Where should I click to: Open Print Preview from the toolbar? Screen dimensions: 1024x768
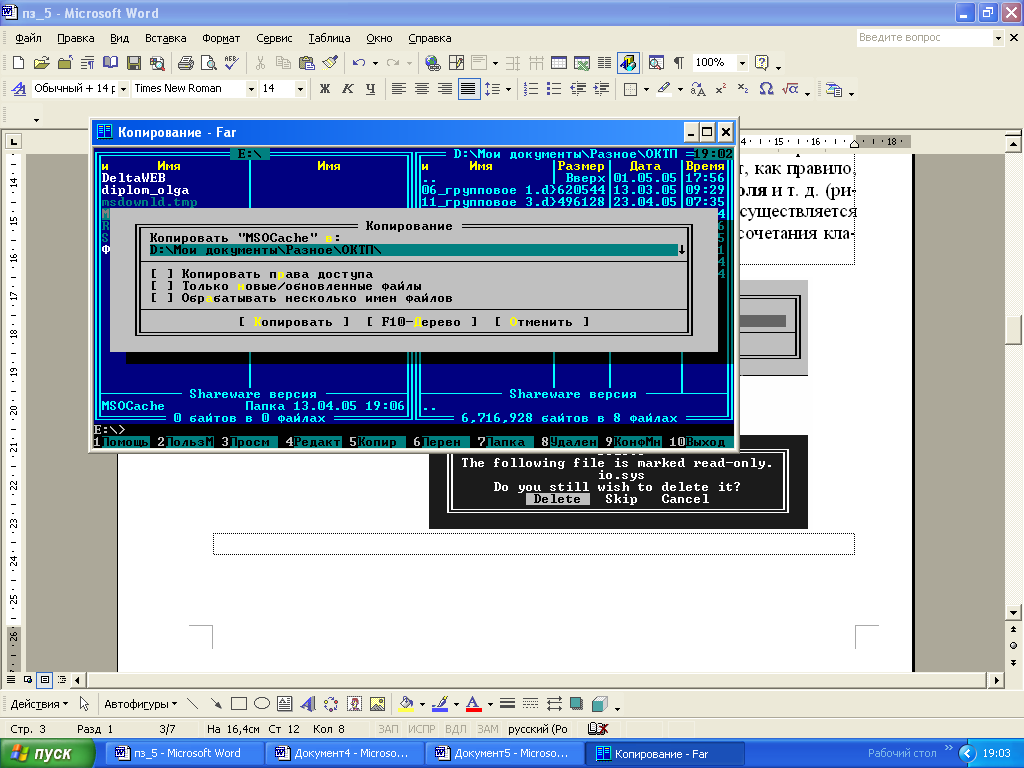(x=208, y=63)
